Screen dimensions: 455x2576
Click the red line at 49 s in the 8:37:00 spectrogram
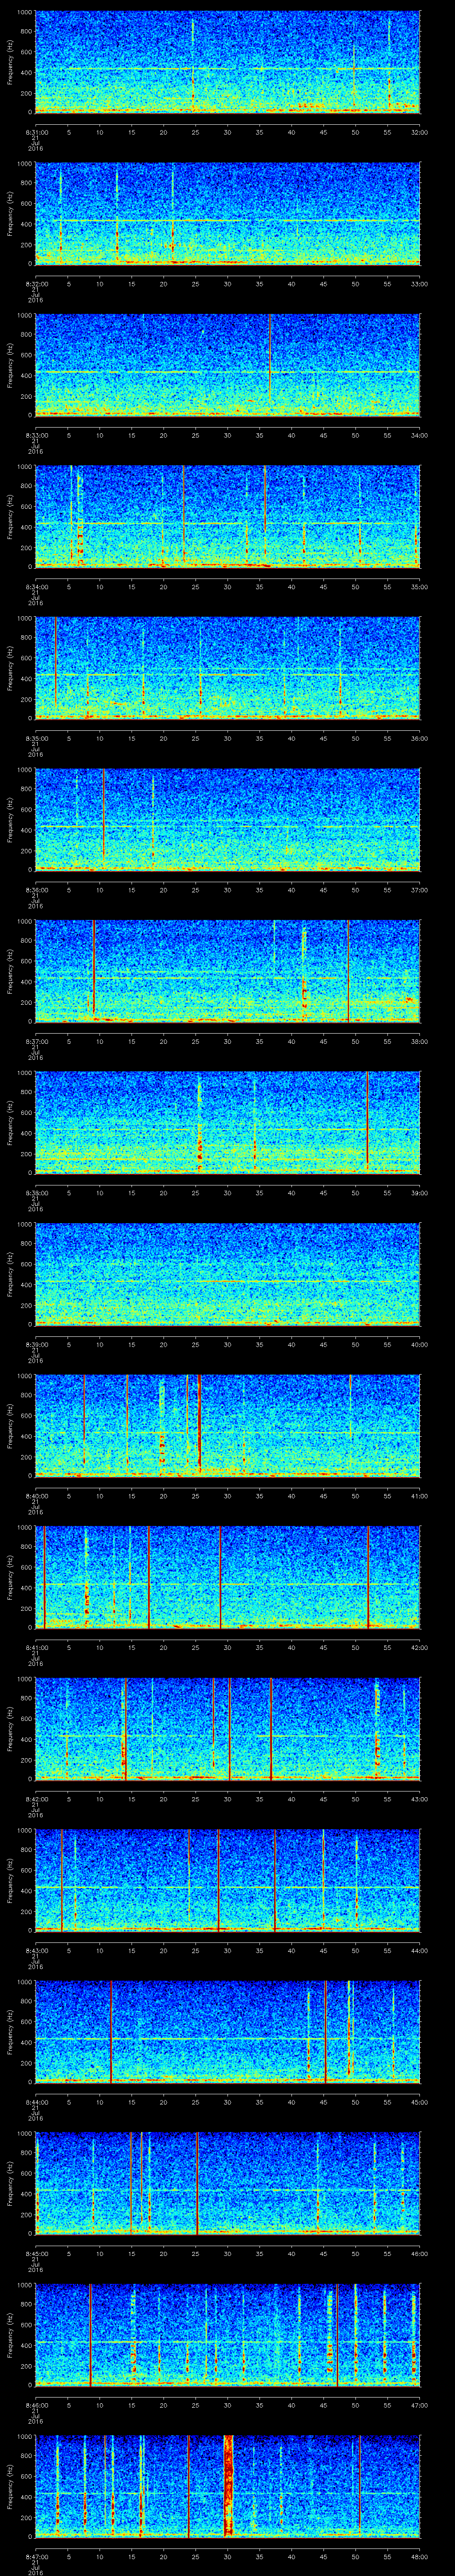pyautogui.click(x=348, y=970)
